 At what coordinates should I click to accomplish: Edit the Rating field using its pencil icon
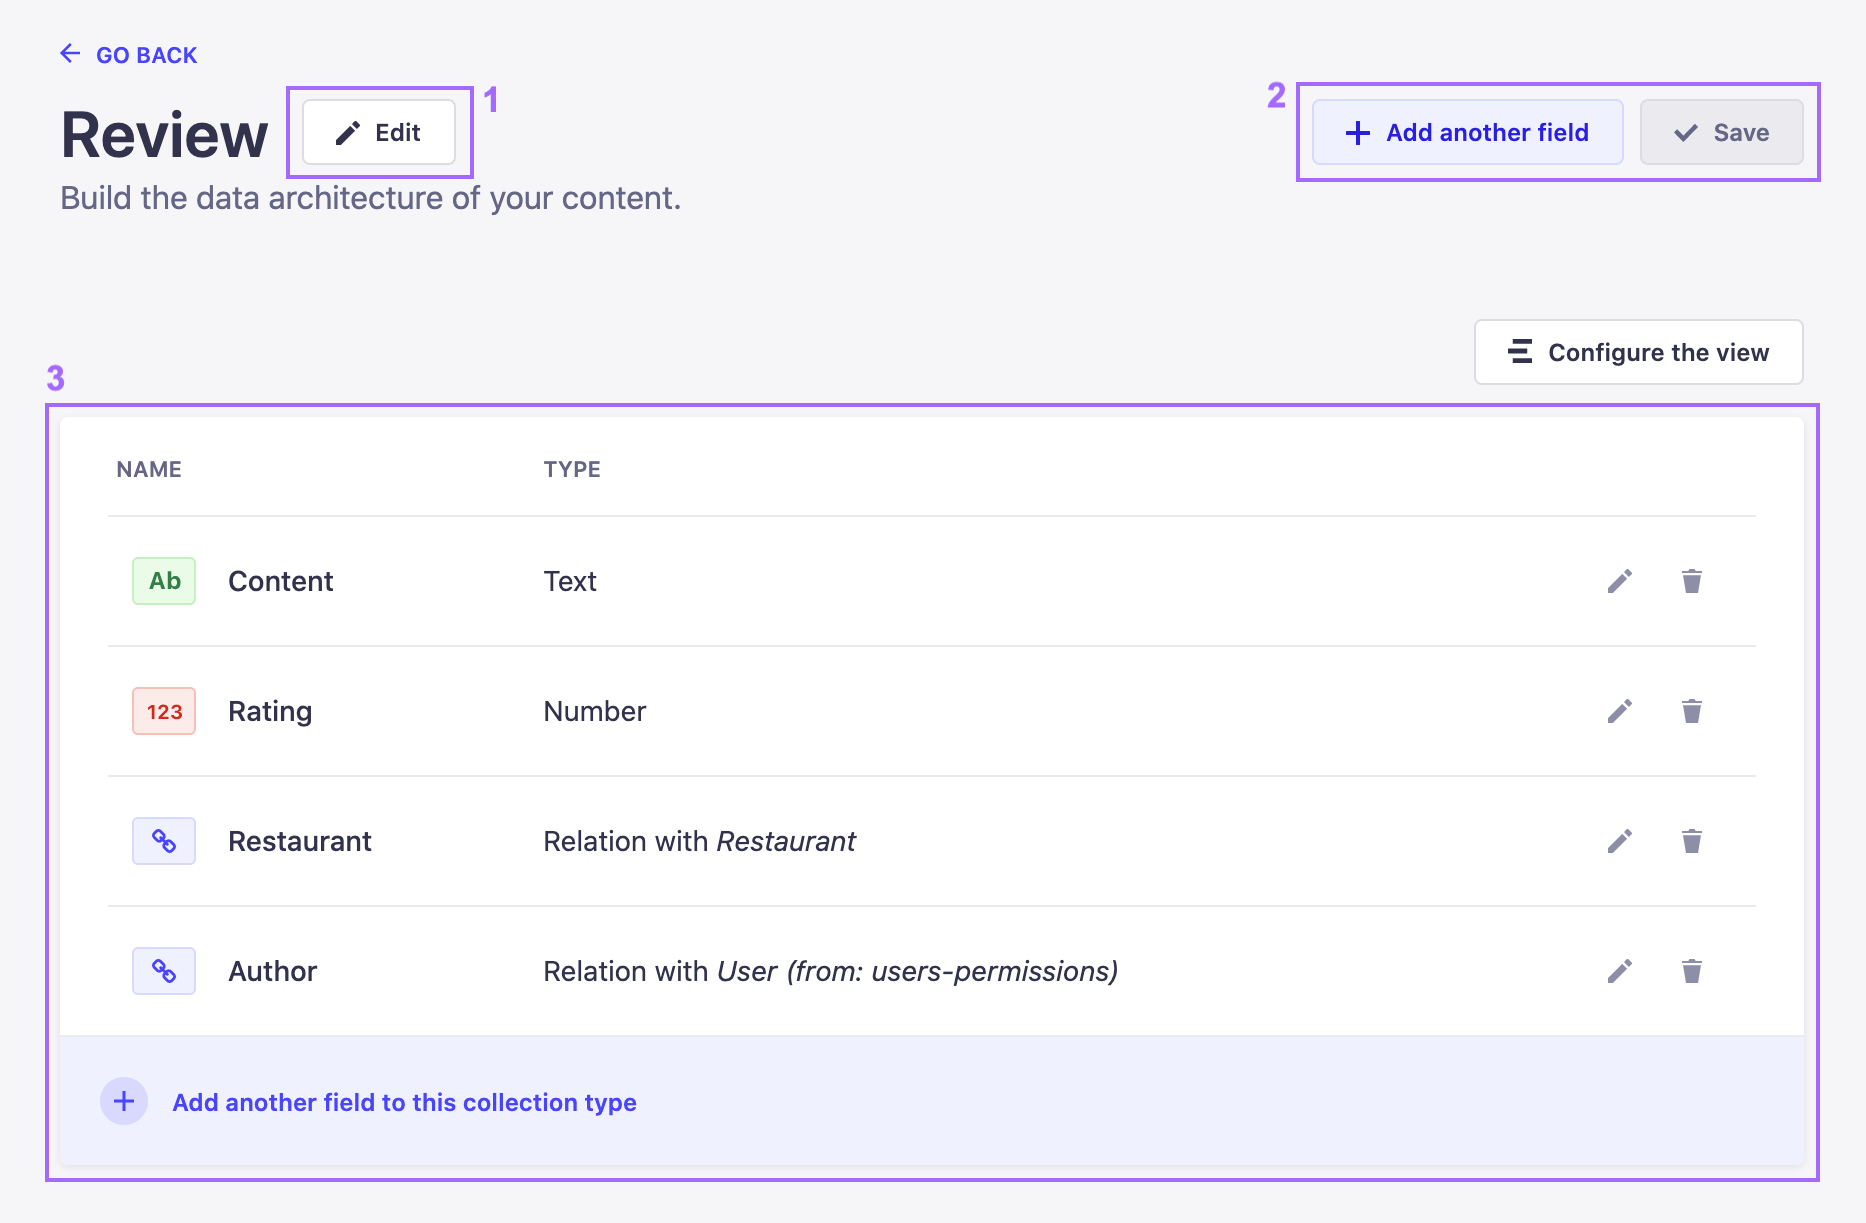tap(1620, 711)
